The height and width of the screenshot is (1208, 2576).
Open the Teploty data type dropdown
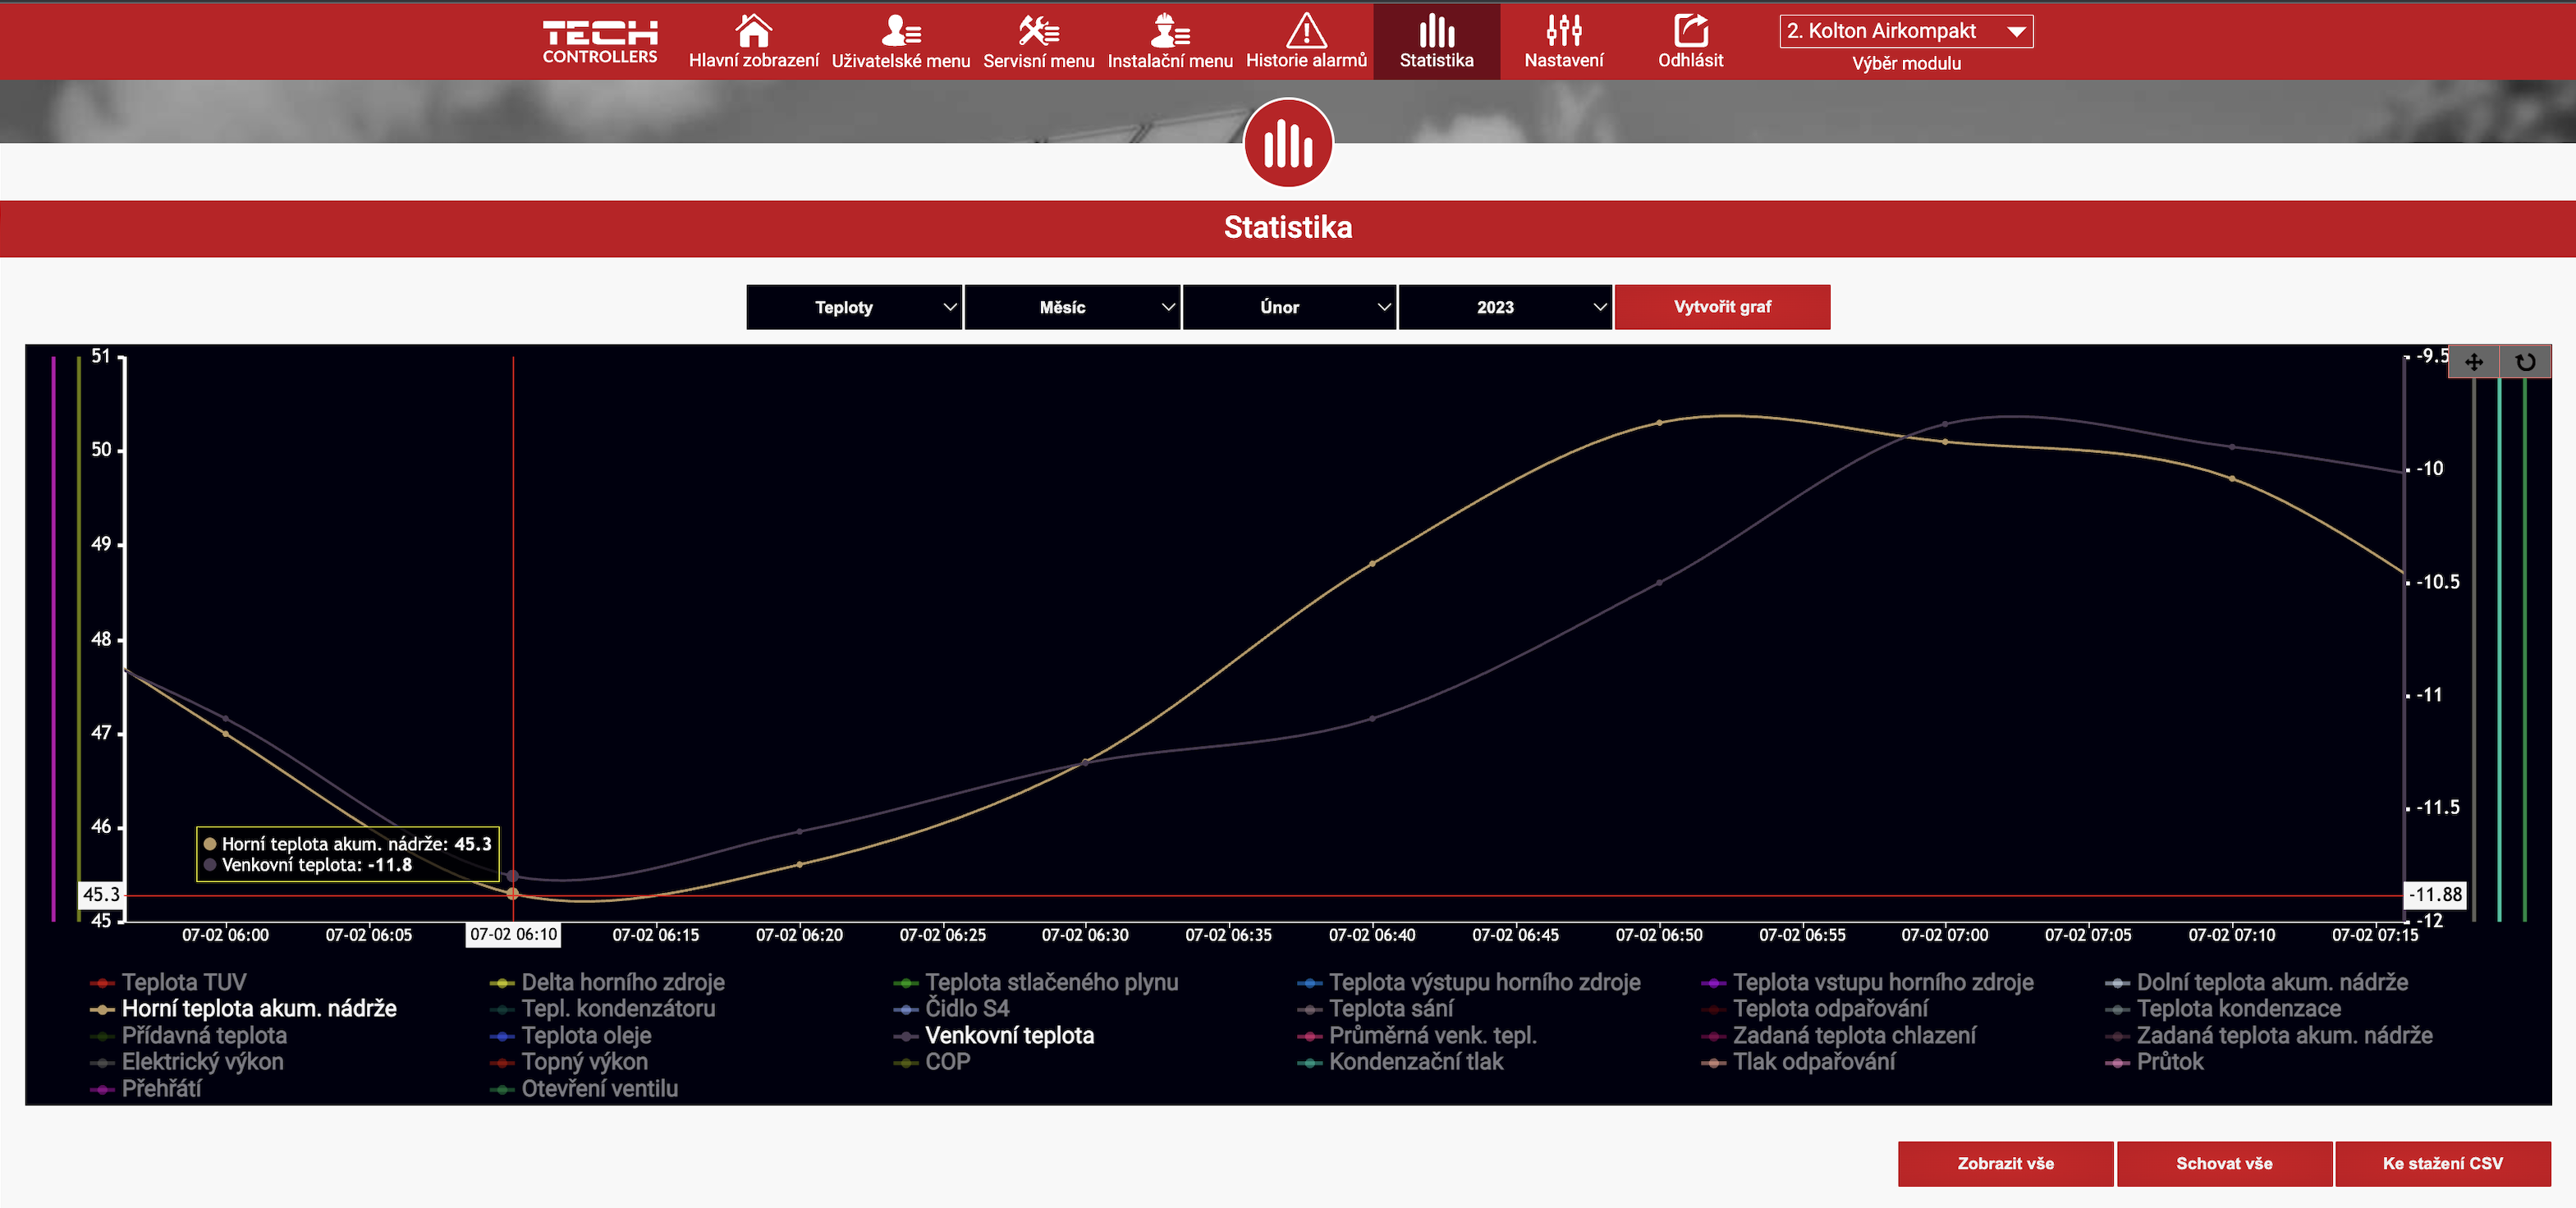tap(853, 307)
